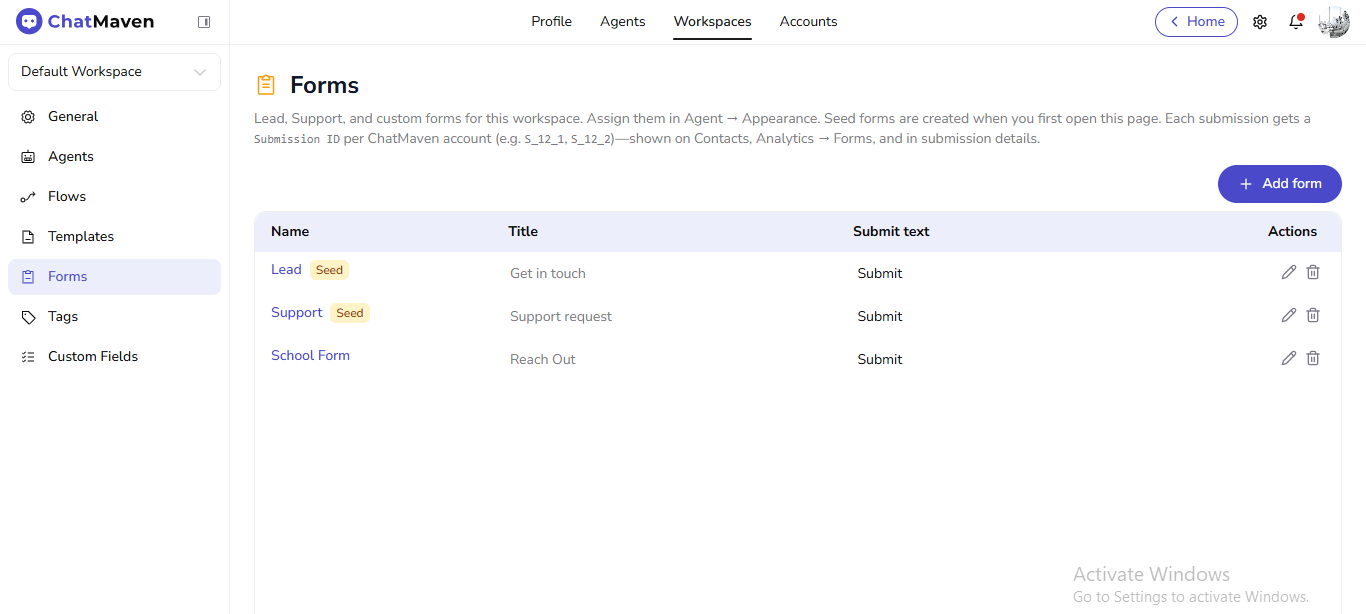Screen dimensions: 1366x614
Task: Delete the Support form via trash icon
Action: [1313, 315]
